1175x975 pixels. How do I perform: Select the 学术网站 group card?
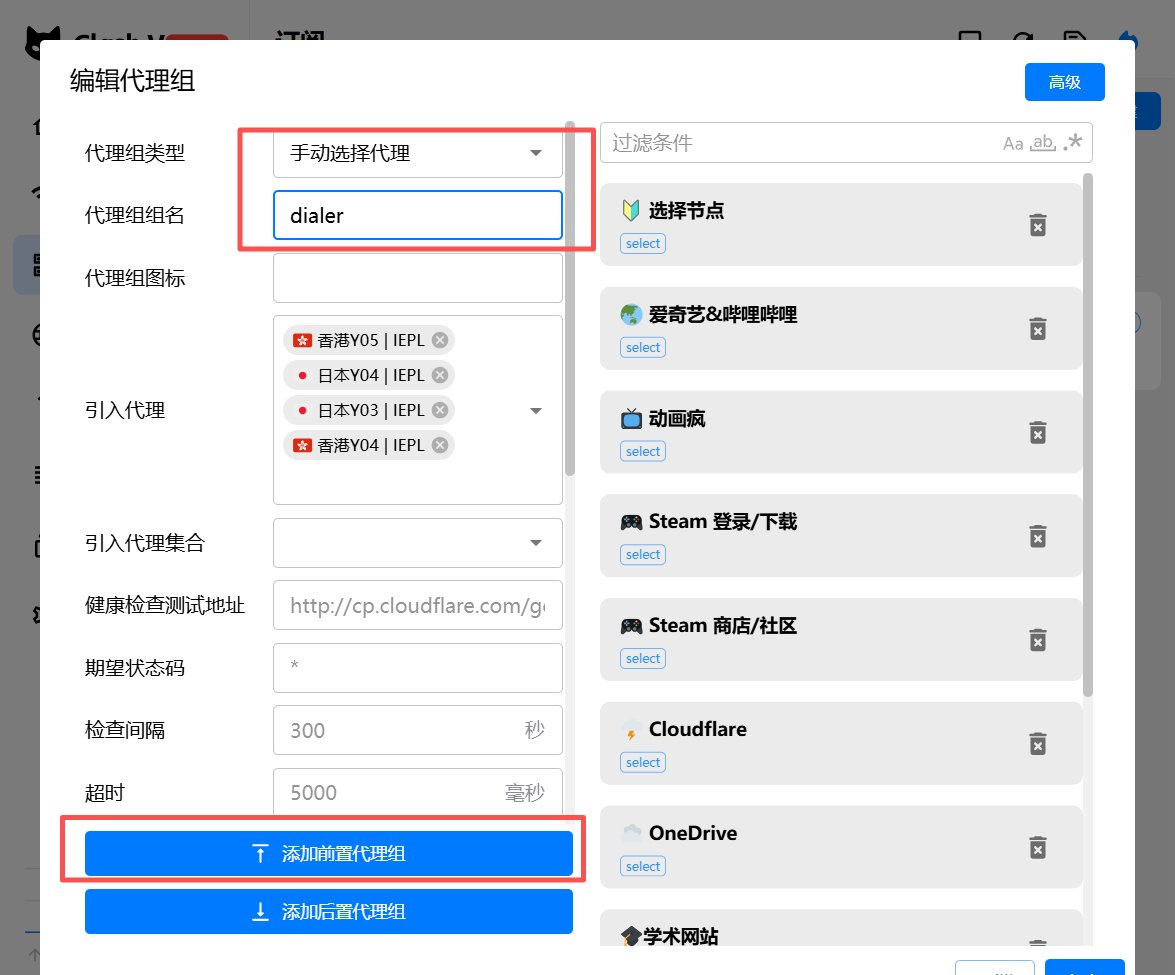841,929
